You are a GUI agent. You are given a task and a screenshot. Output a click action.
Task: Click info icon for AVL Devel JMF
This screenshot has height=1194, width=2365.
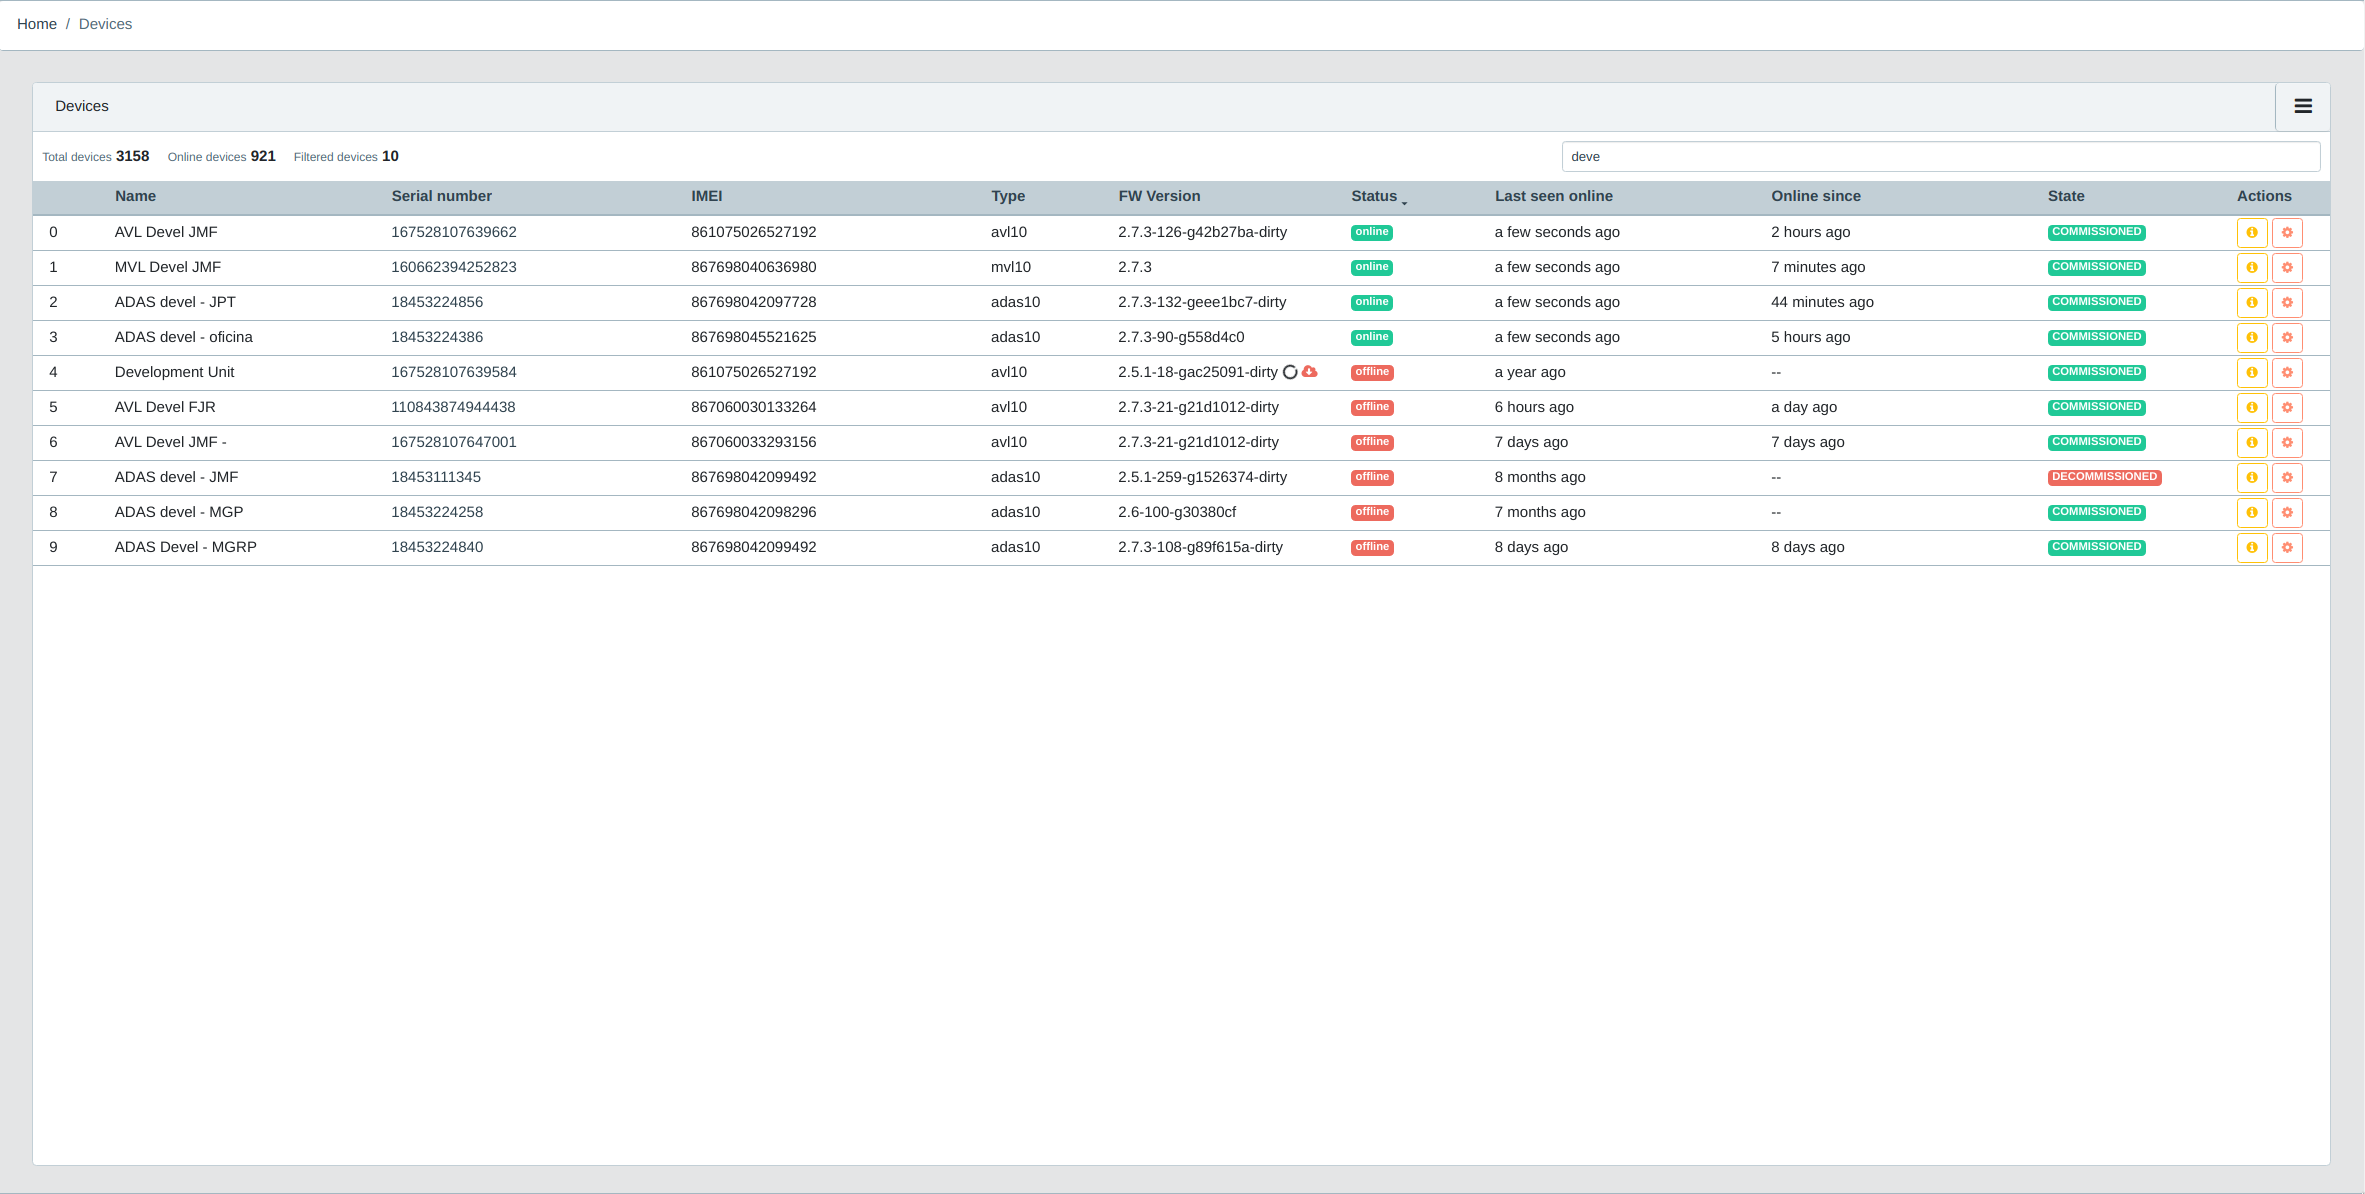click(2251, 233)
